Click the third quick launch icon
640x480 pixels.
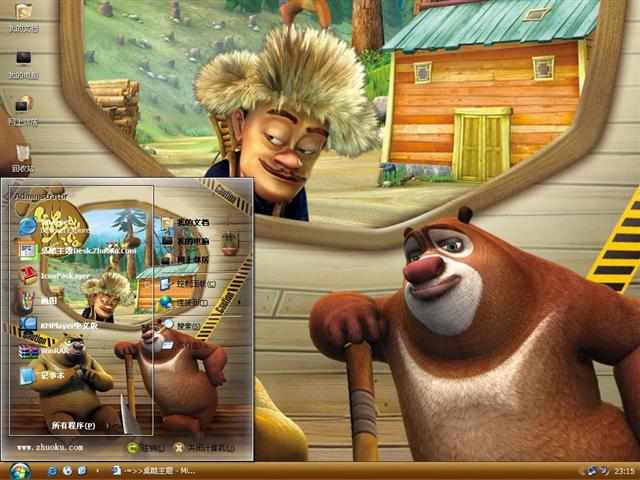tap(82, 471)
